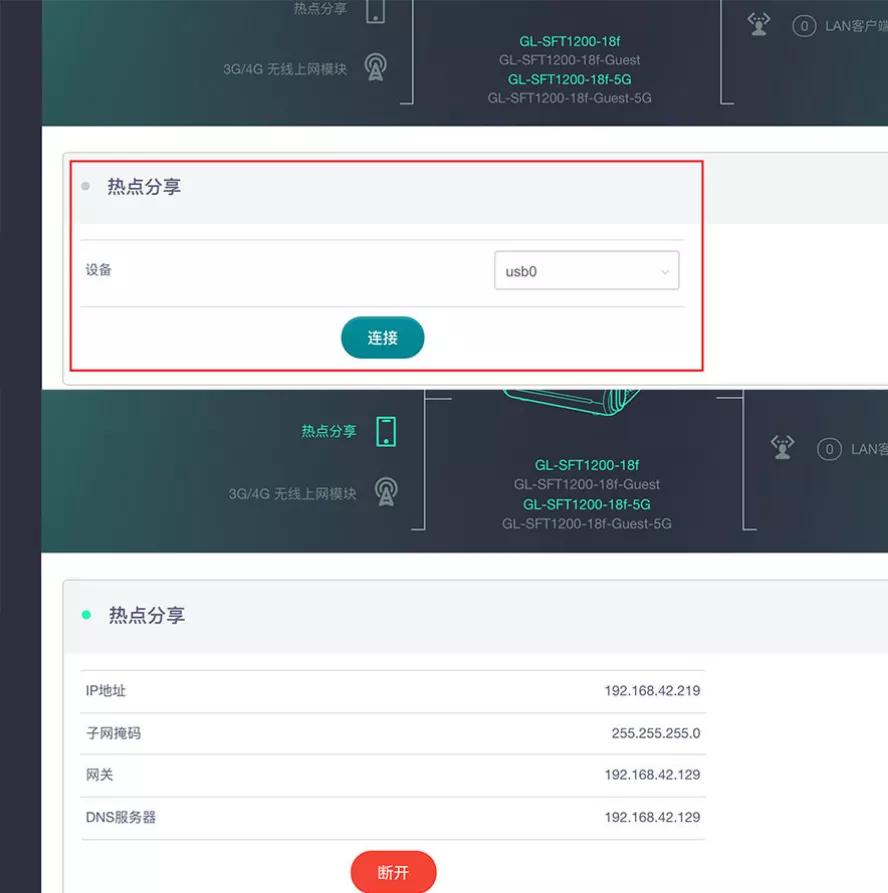Click the lower 3G/4G modem antenna icon

tap(386, 490)
